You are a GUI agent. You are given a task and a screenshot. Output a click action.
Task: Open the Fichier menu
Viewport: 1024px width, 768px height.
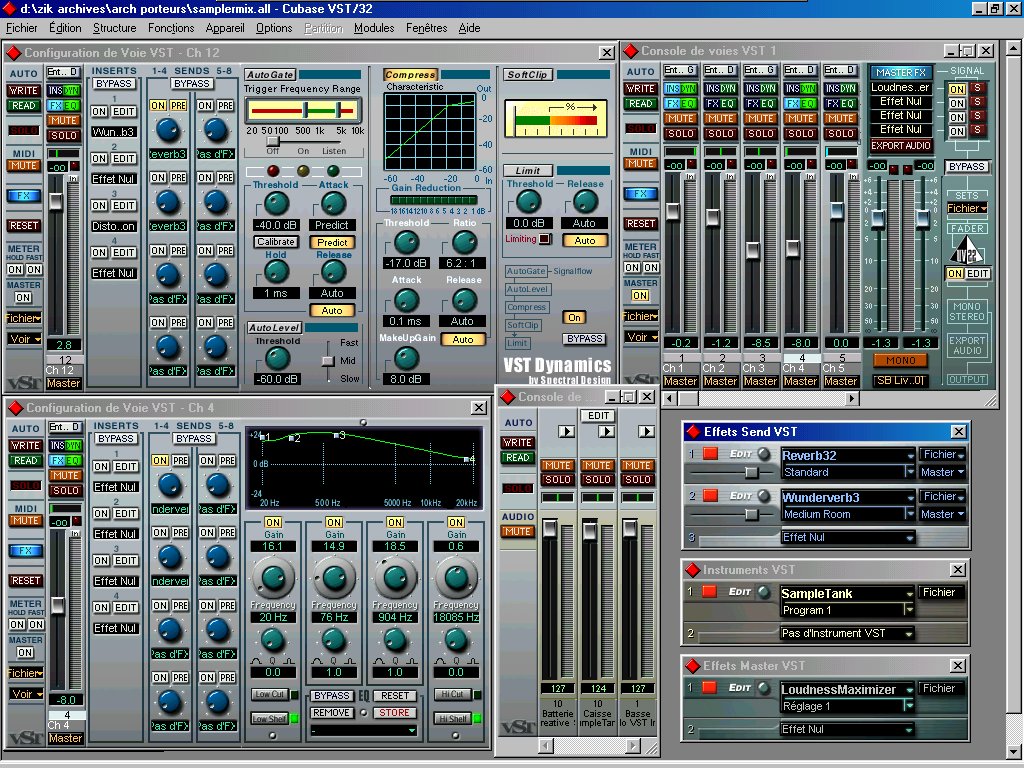click(22, 28)
